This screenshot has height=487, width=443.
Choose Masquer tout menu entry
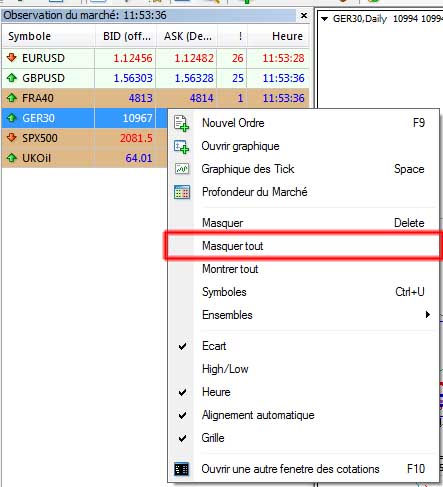pyautogui.click(x=303, y=246)
